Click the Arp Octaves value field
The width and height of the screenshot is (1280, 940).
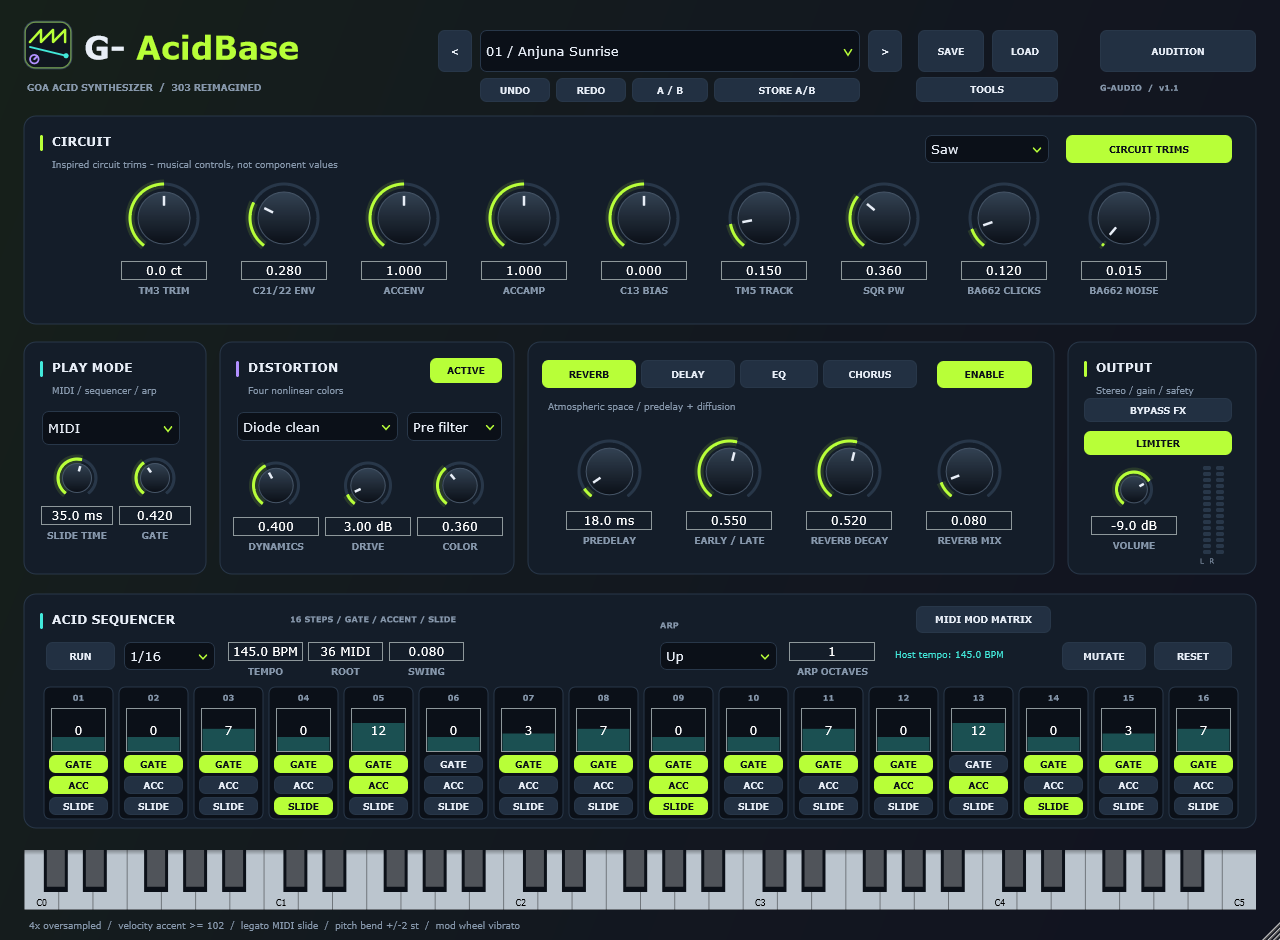(x=832, y=651)
